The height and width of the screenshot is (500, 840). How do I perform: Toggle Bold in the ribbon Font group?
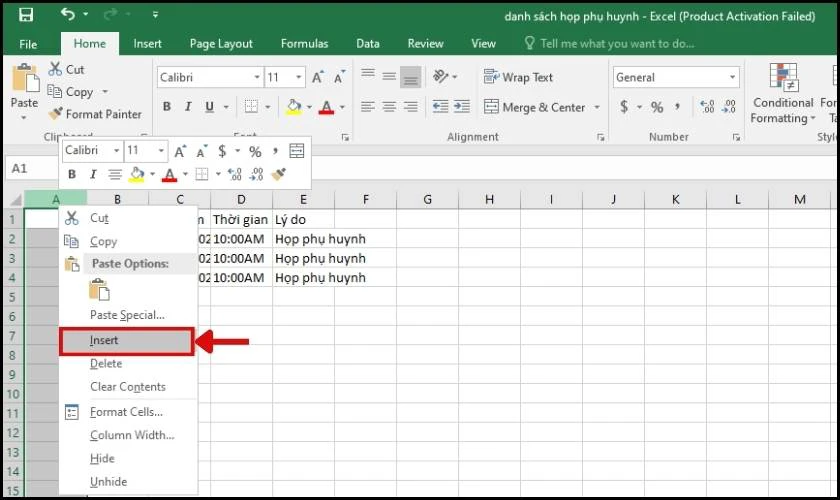coord(167,107)
